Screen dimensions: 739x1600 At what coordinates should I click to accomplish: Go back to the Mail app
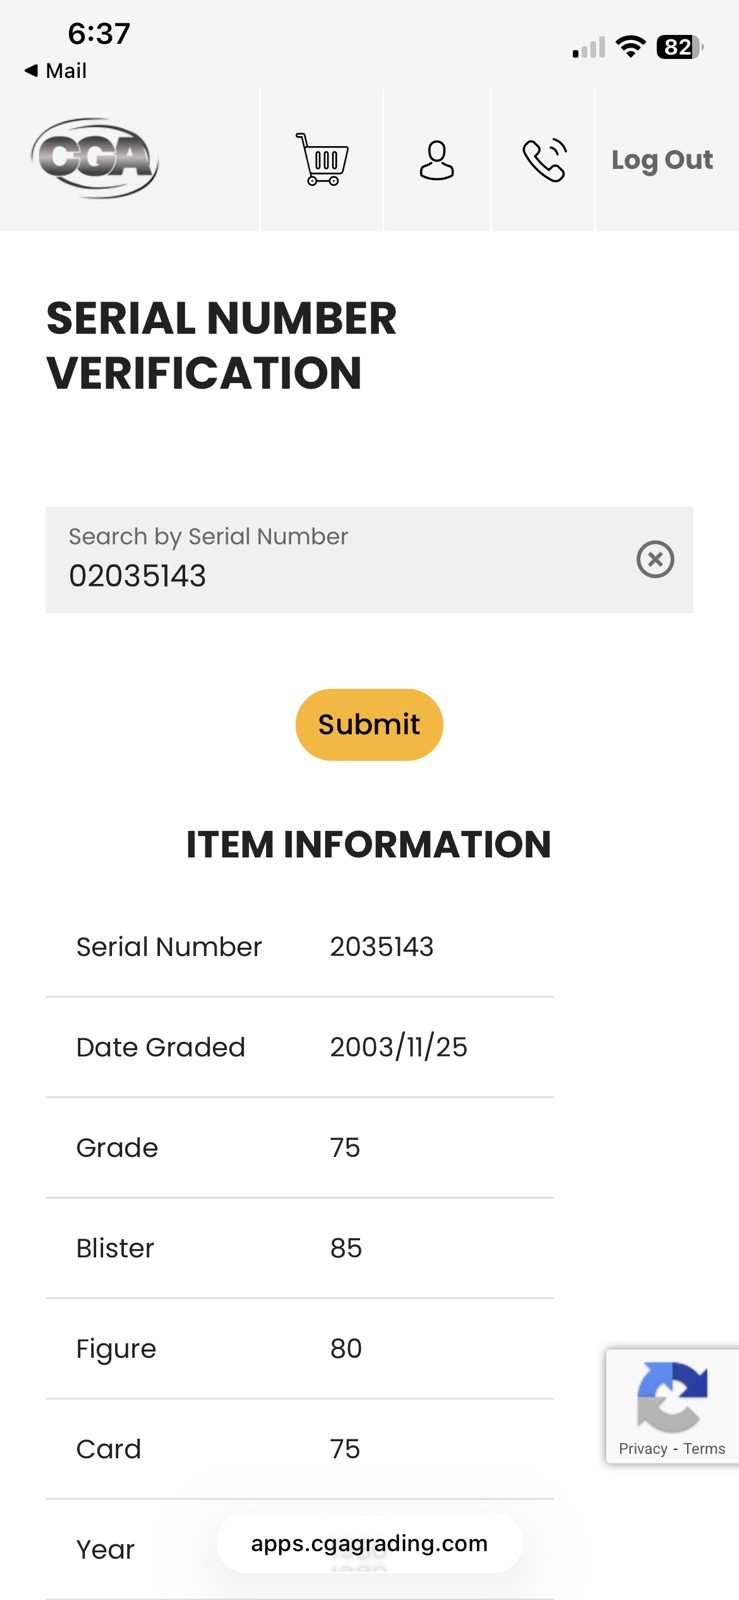(56, 71)
